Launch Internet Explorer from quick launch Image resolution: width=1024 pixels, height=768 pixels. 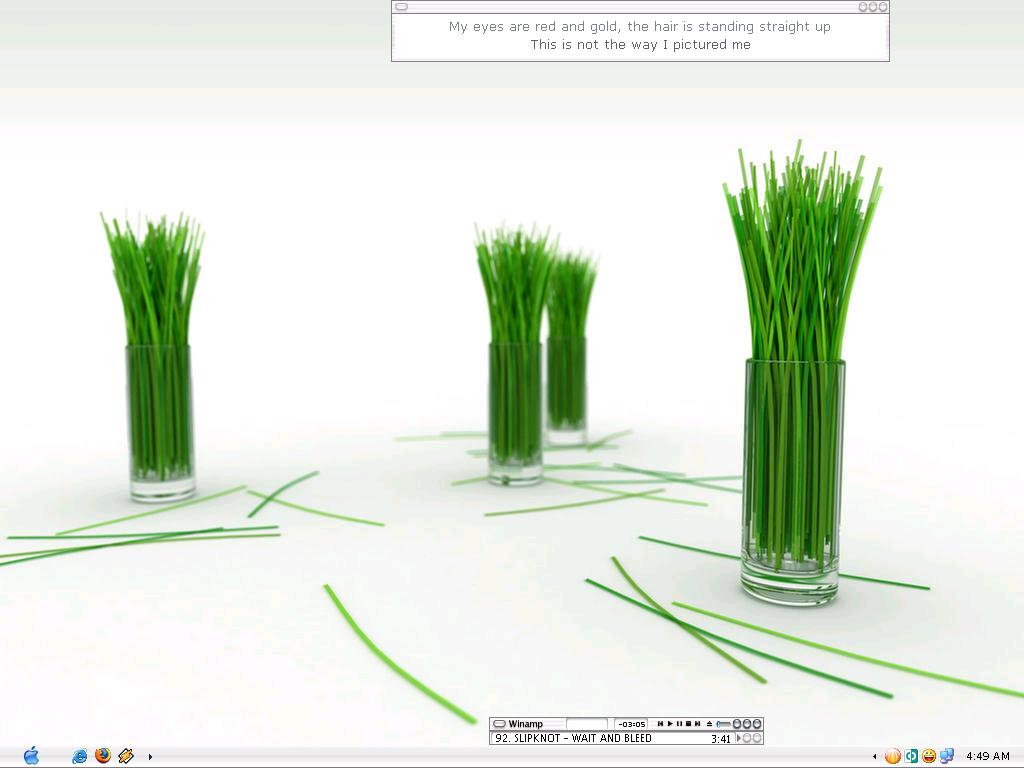coord(79,756)
